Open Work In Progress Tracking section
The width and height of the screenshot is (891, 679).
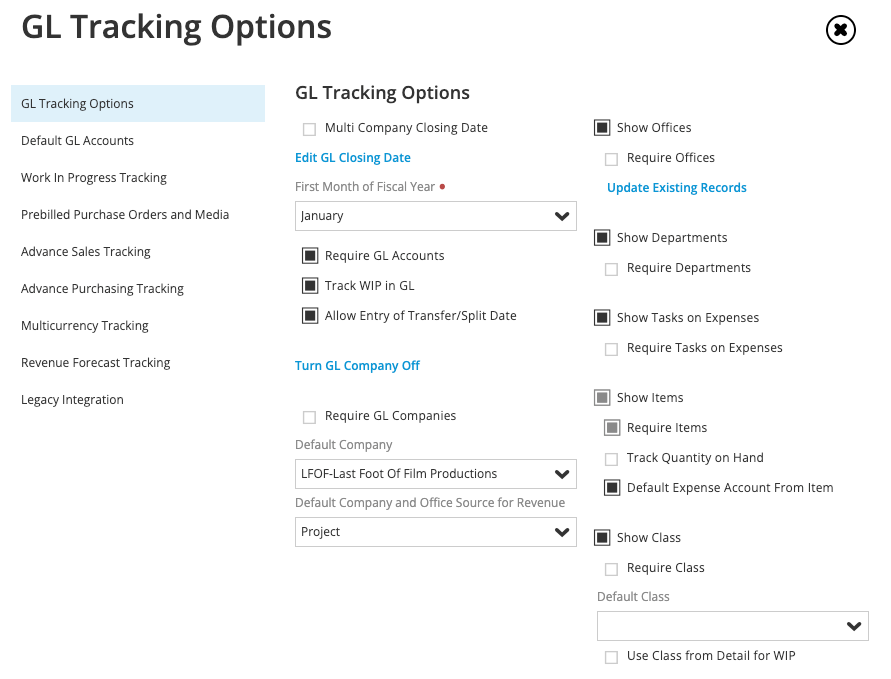tap(94, 178)
